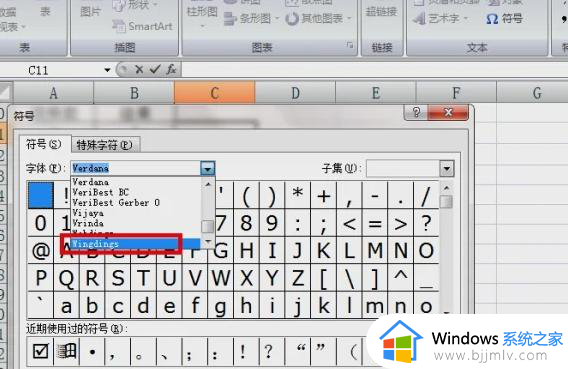
Task: Select Wingdings in font list
Action: 135,244
